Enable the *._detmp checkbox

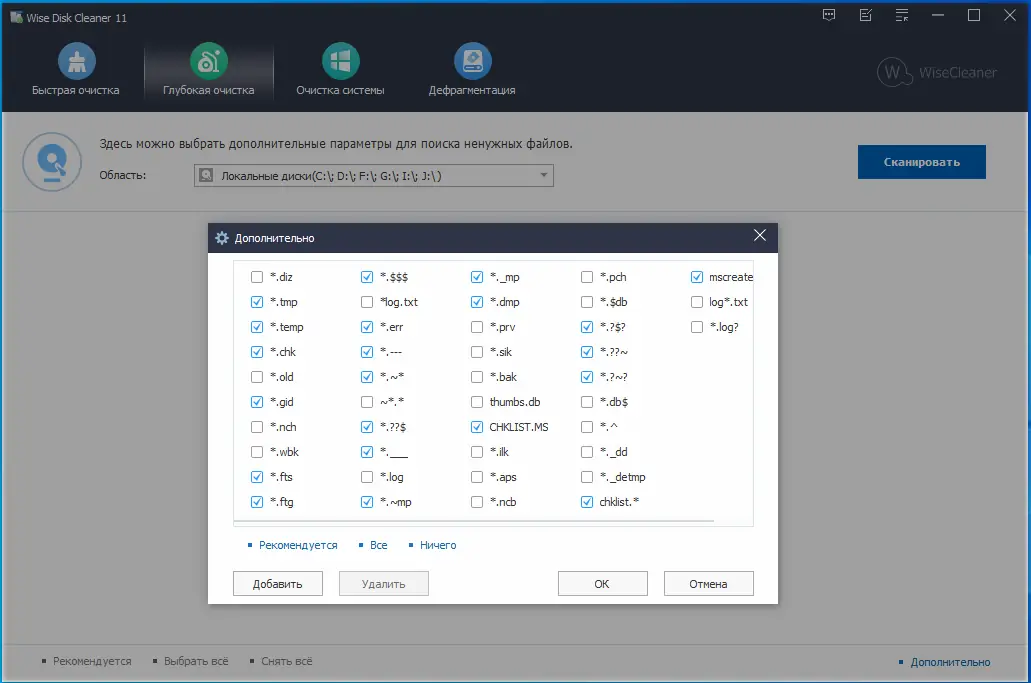click(x=587, y=477)
